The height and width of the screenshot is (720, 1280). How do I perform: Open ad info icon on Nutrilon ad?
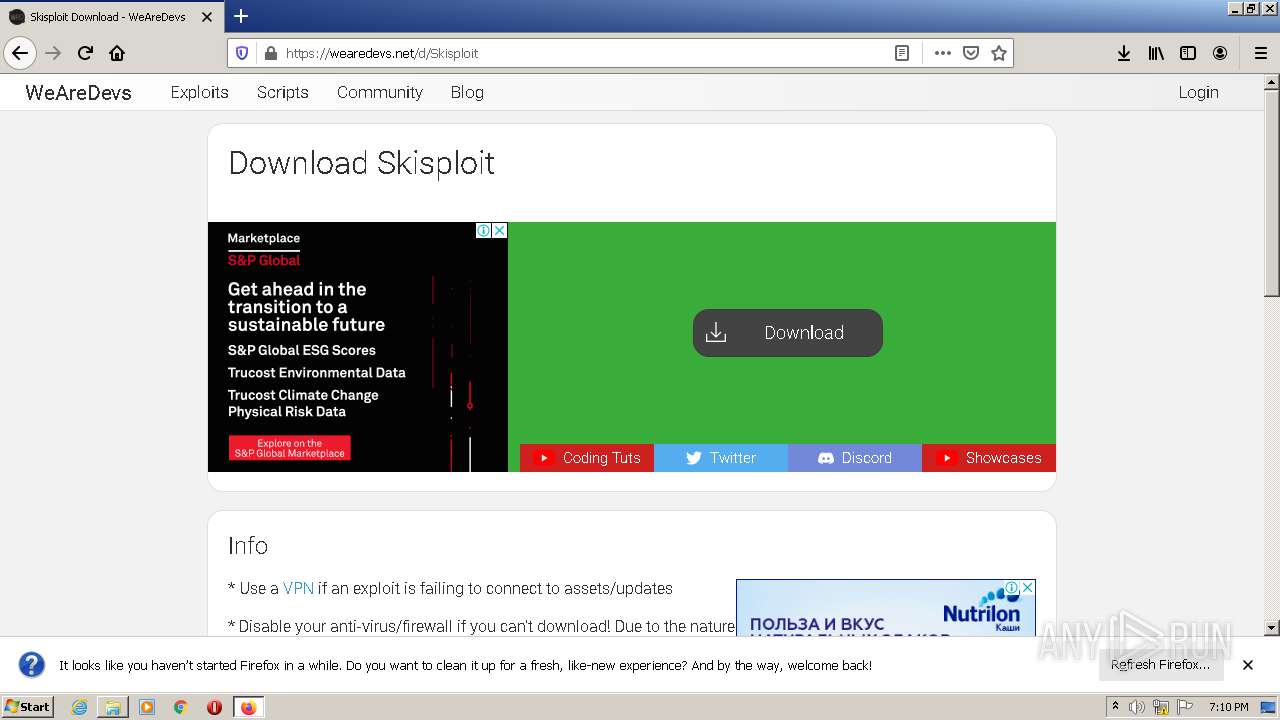(1012, 588)
